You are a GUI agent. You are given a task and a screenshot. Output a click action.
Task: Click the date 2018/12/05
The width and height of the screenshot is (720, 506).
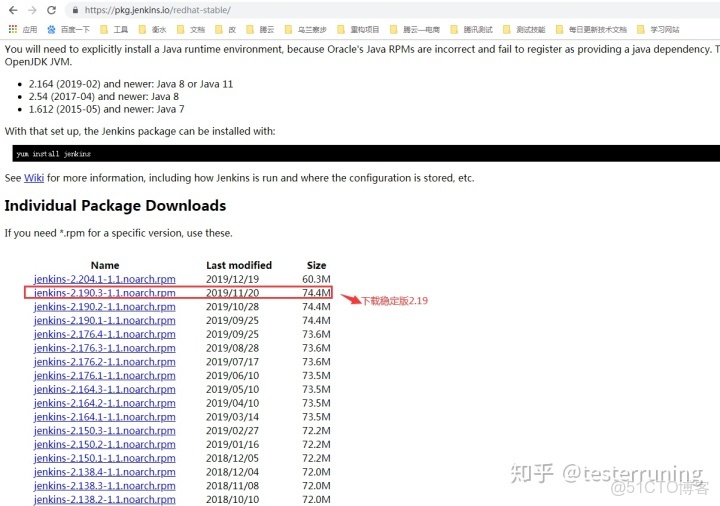(x=232, y=458)
